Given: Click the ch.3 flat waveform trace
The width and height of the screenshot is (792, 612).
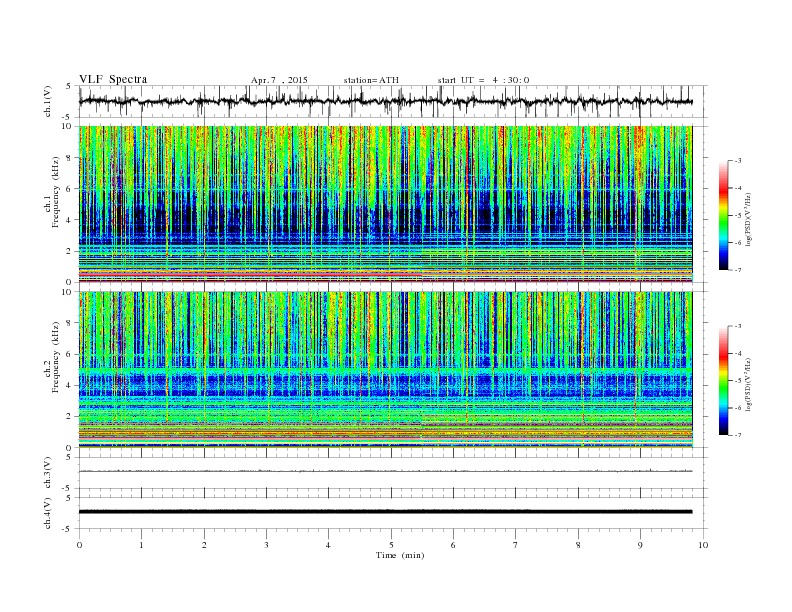Looking at the screenshot, I should coord(385,471).
